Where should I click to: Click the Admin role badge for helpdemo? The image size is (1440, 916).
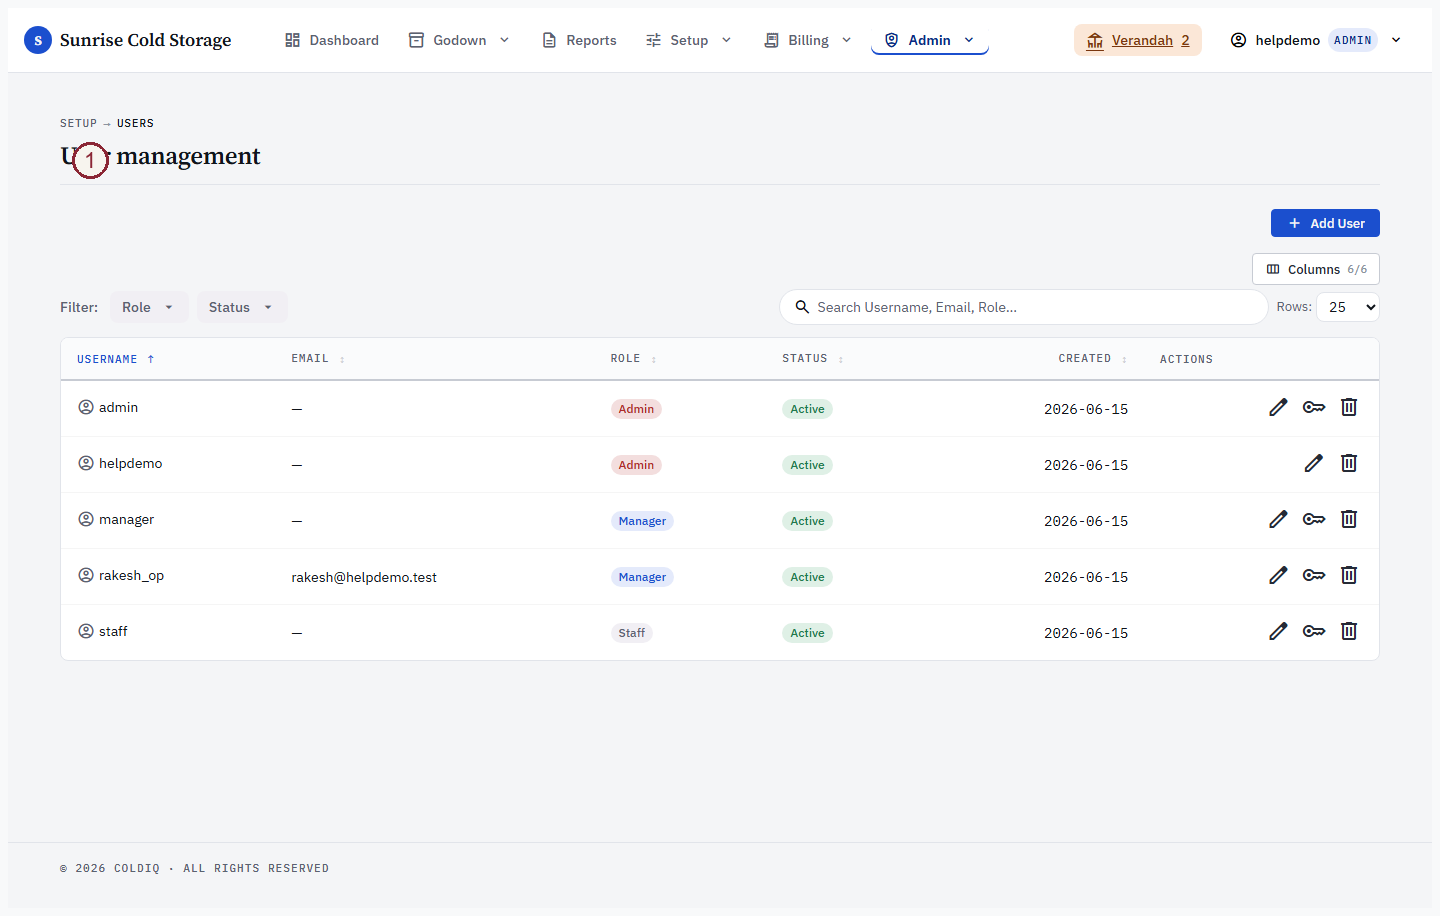click(636, 465)
